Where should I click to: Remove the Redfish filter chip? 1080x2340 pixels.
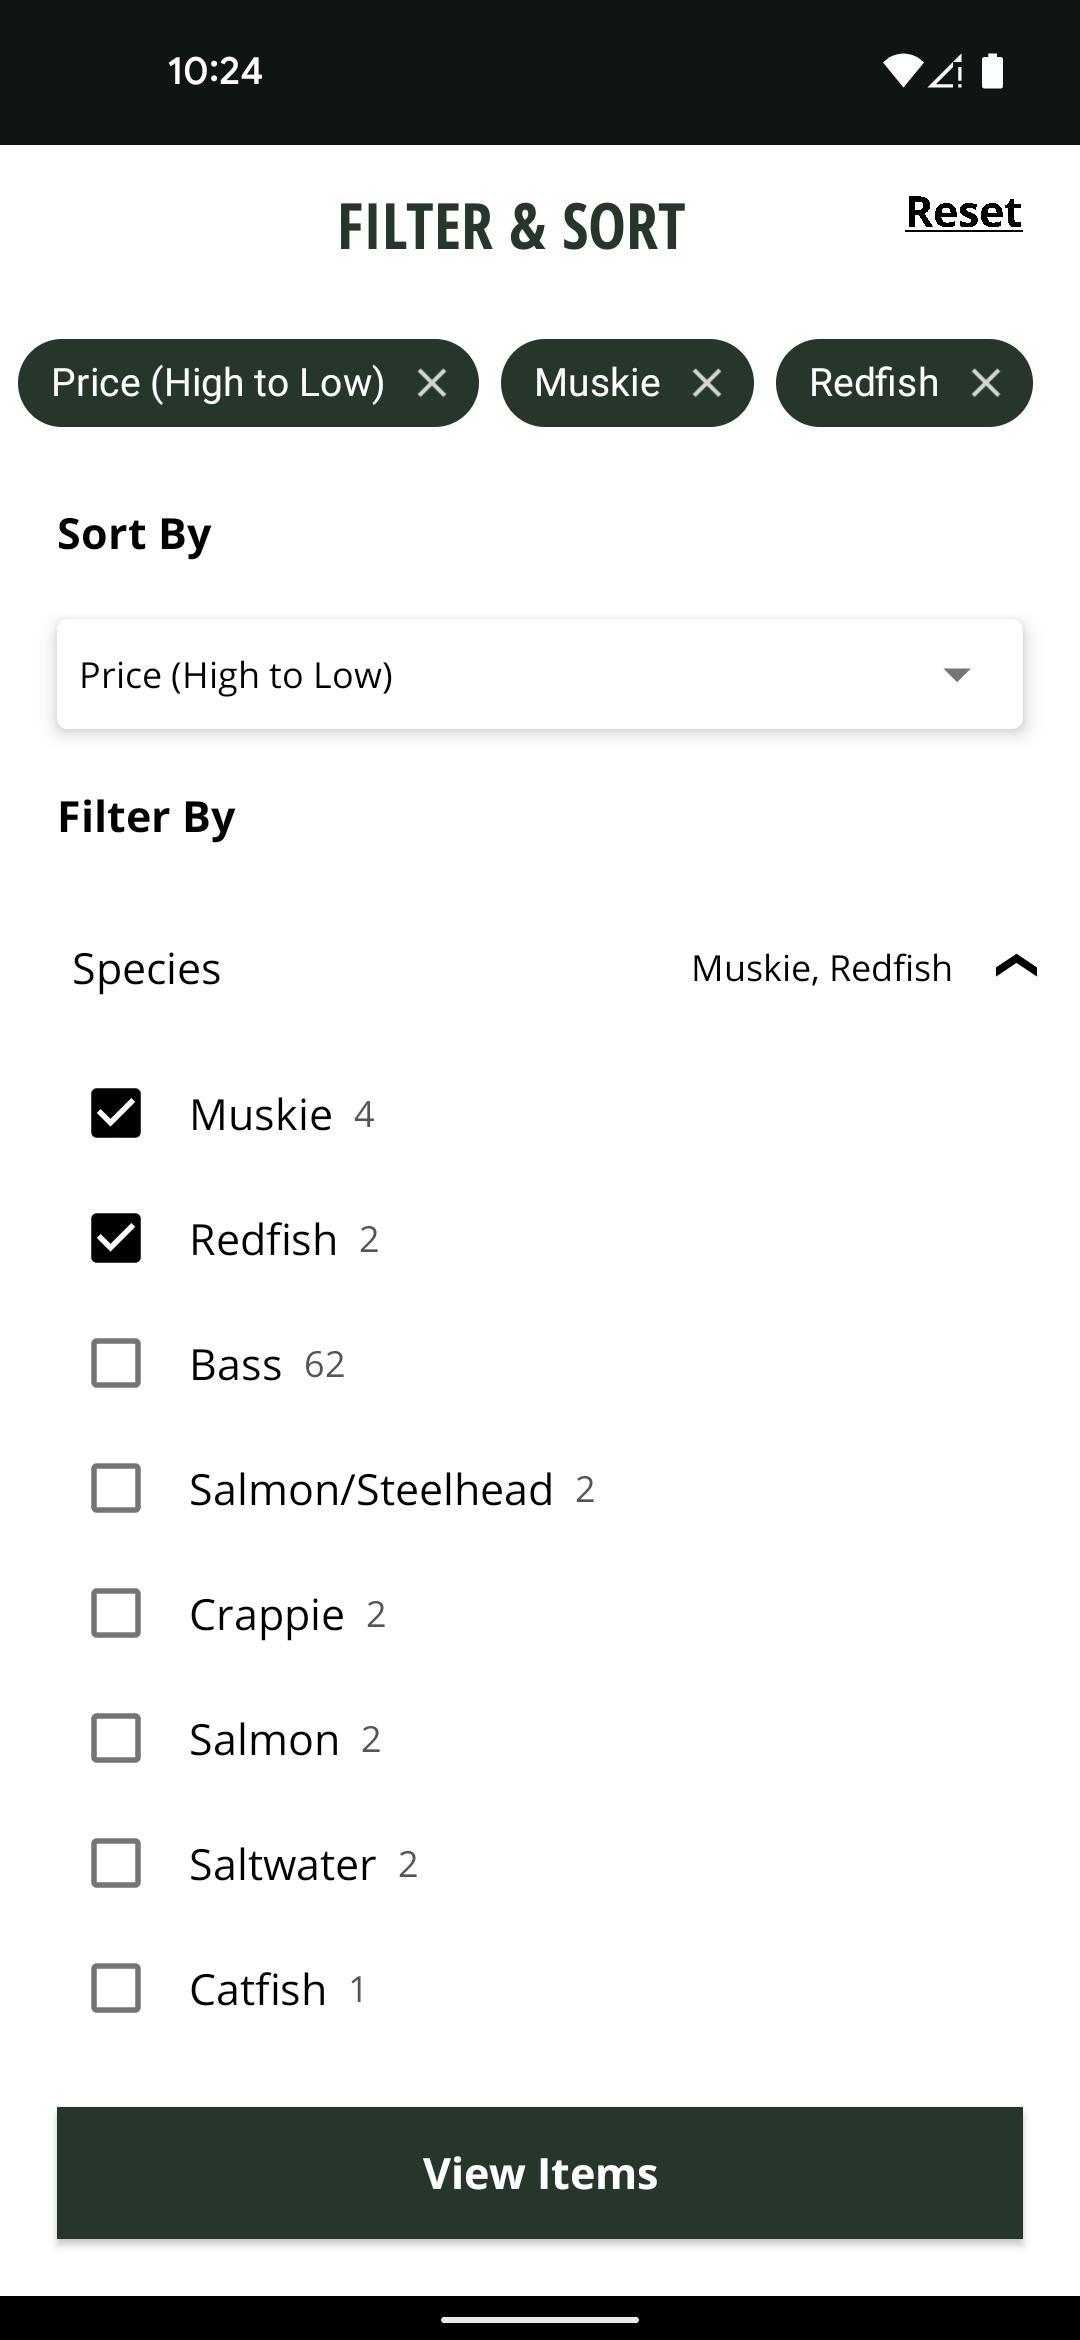[986, 383]
